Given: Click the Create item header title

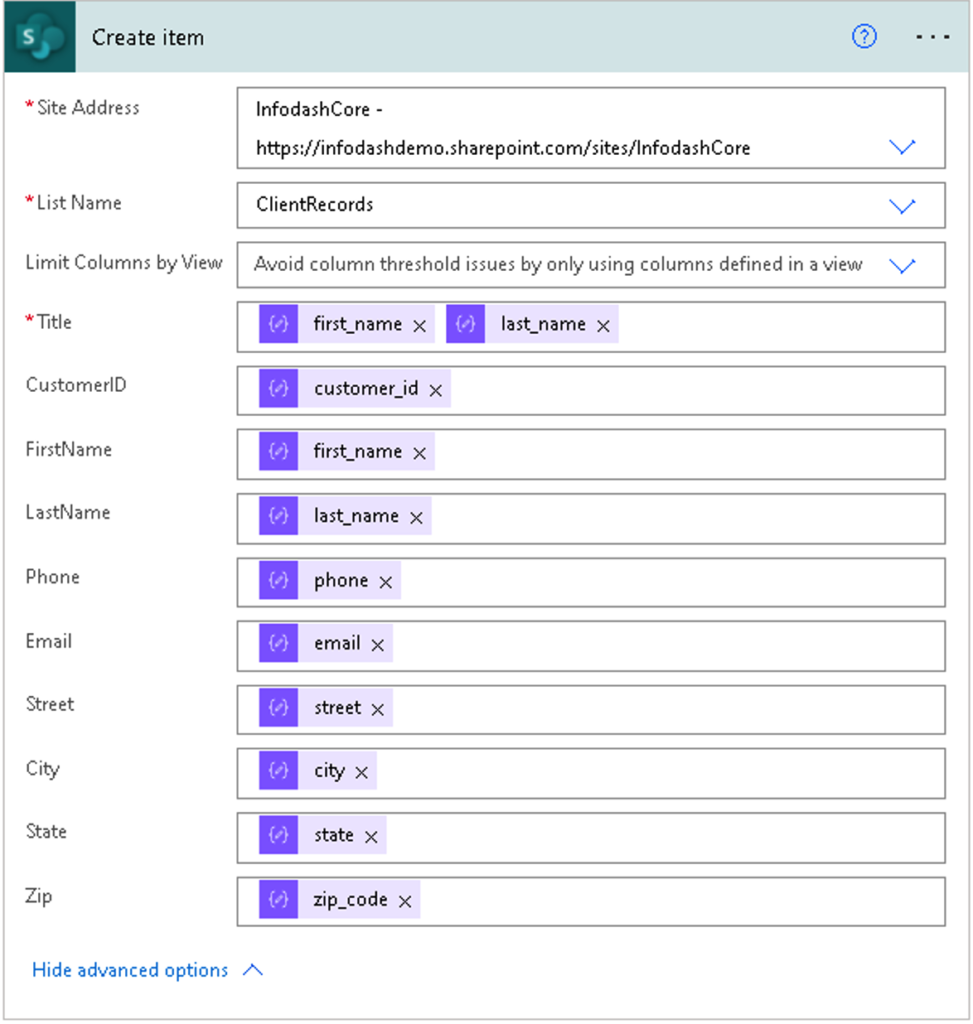Looking at the screenshot, I should 148,37.
